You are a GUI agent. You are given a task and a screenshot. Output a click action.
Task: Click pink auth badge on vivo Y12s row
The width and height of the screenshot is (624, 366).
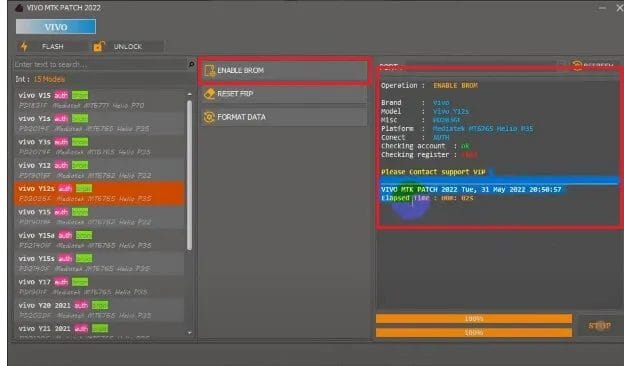65,189
